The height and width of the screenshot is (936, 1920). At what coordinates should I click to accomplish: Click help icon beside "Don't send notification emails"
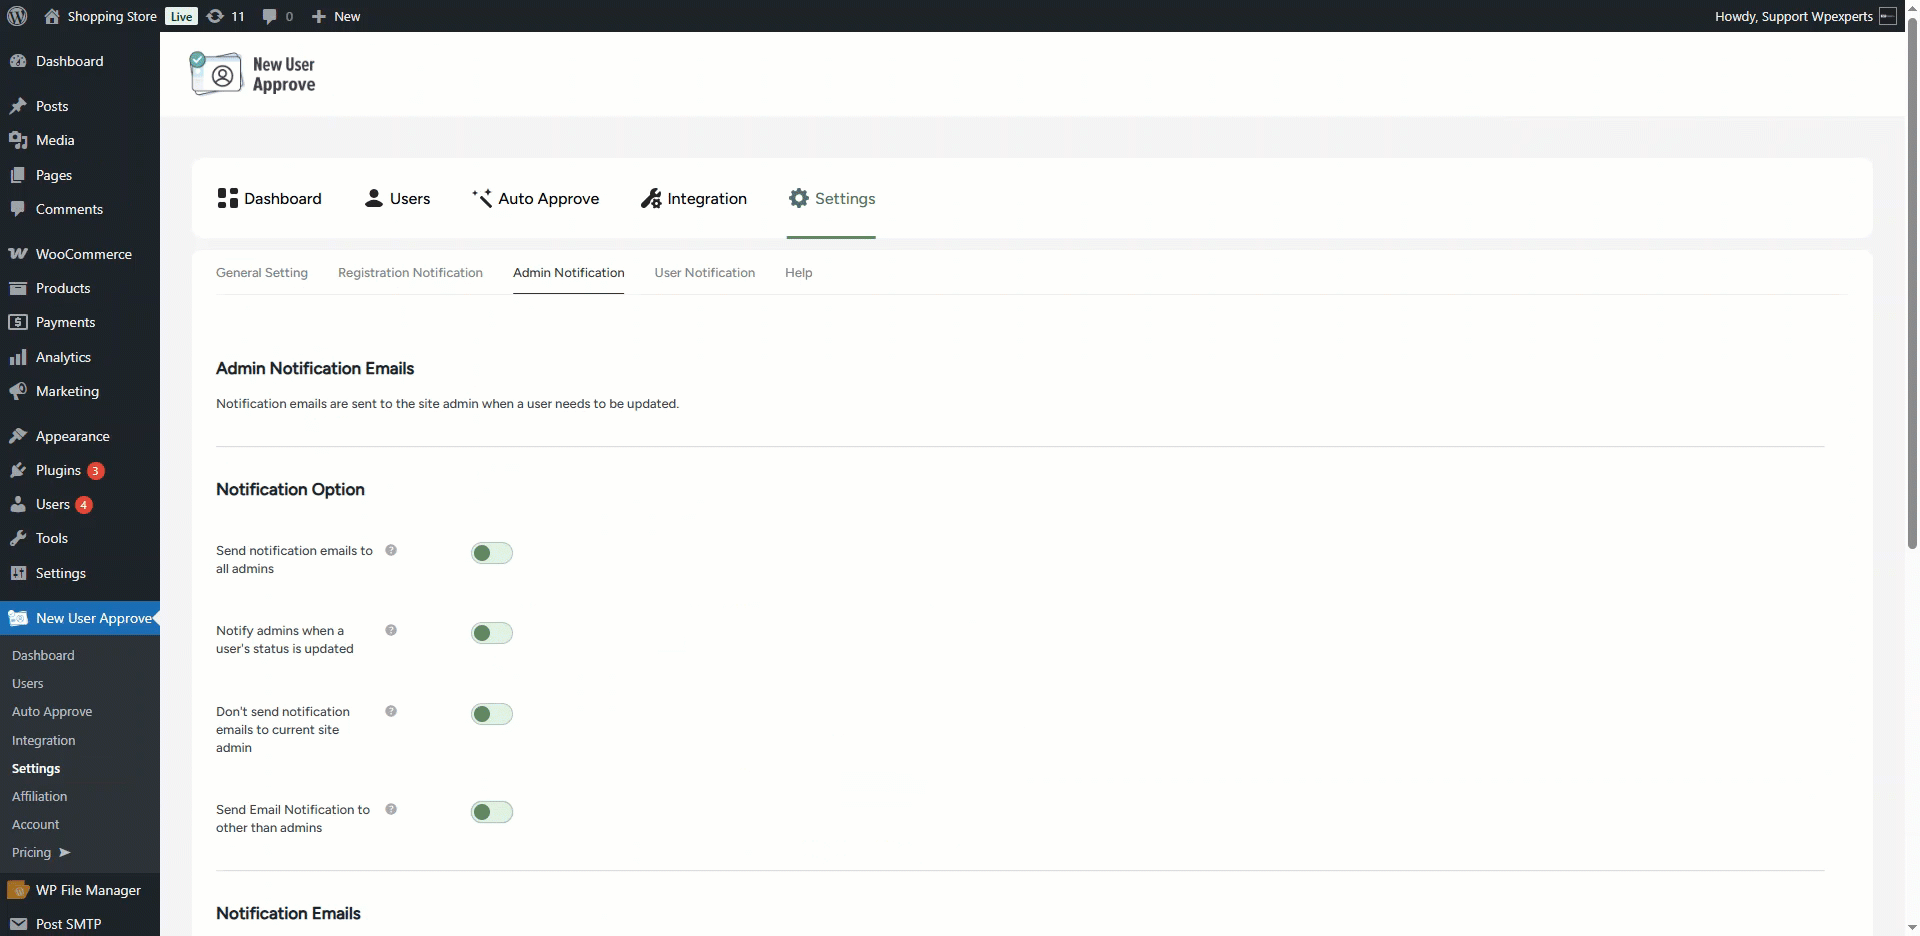pos(391,711)
